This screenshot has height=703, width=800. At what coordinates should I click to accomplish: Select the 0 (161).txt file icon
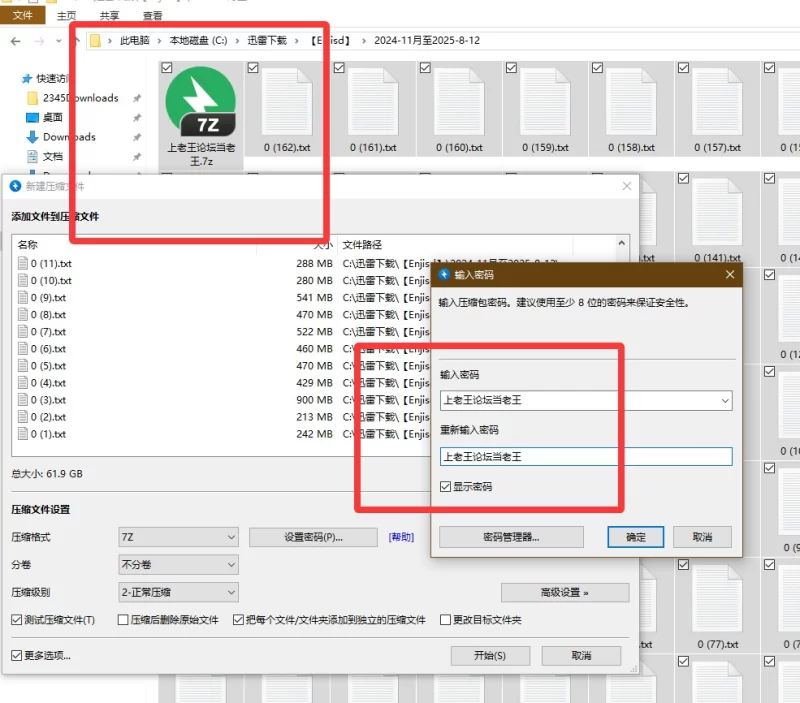point(373,102)
